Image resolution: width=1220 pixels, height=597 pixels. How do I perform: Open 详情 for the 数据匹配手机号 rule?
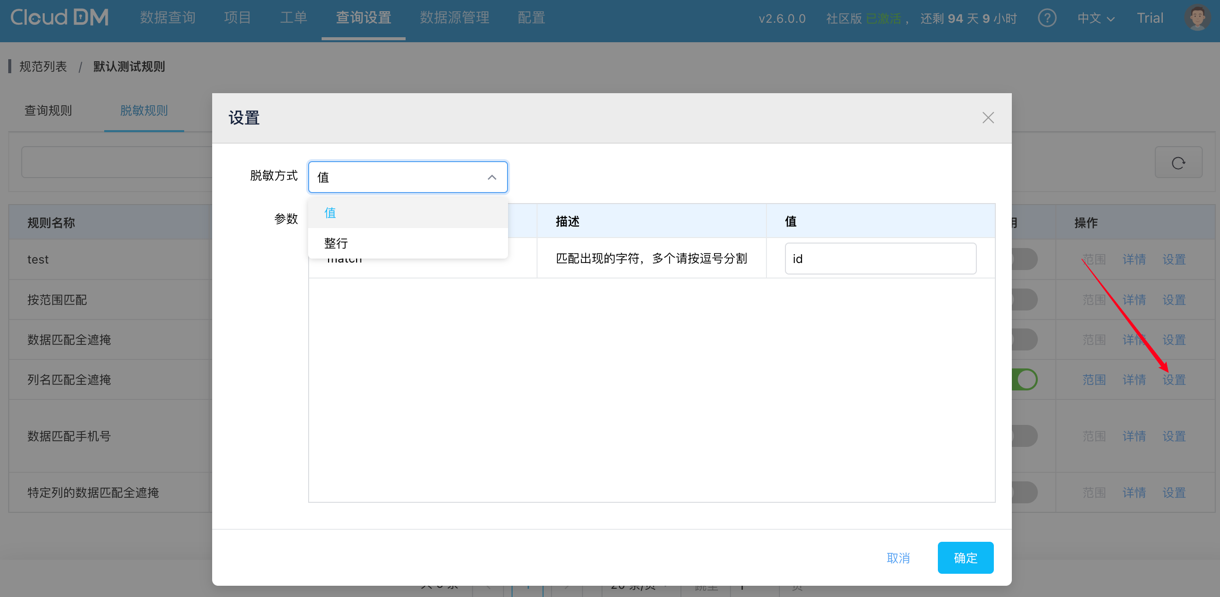tap(1134, 437)
